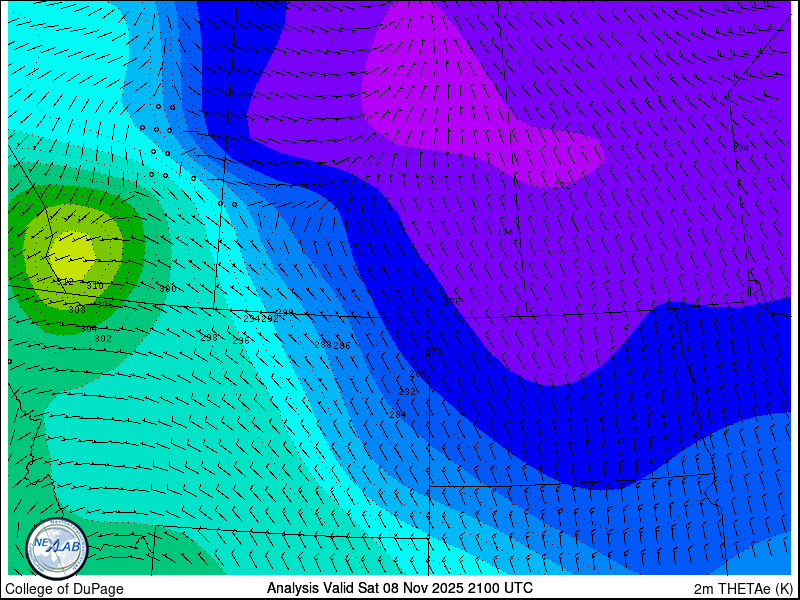Click the 300 contour label
800x600 pixels.
pos(168,289)
